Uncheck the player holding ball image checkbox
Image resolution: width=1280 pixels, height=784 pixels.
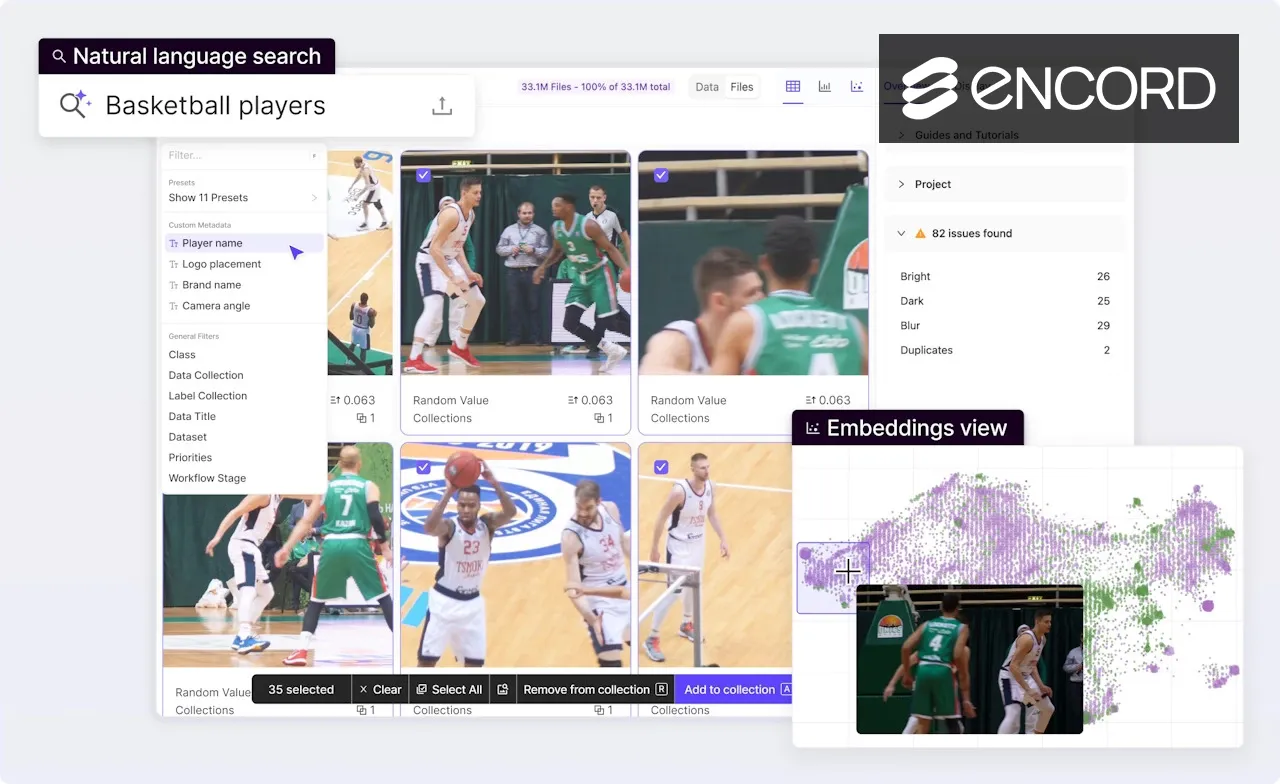click(x=423, y=467)
